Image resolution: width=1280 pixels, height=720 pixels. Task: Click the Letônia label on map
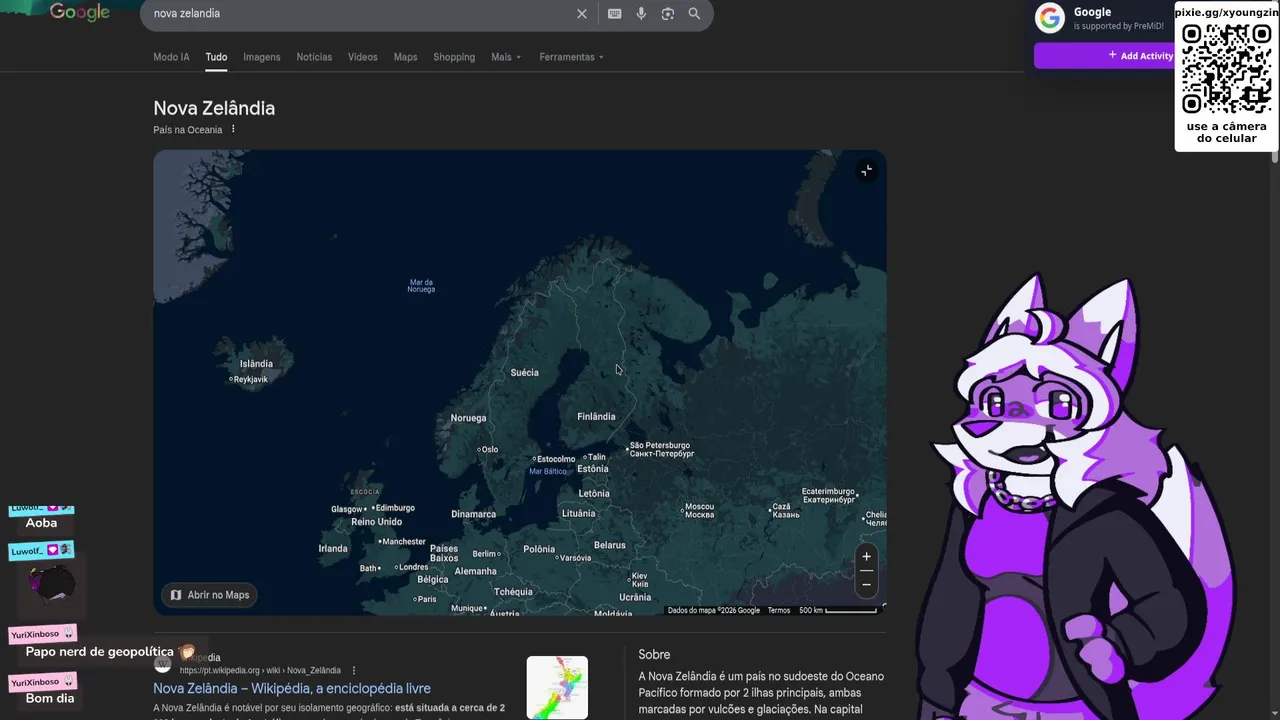tap(593, 494)
